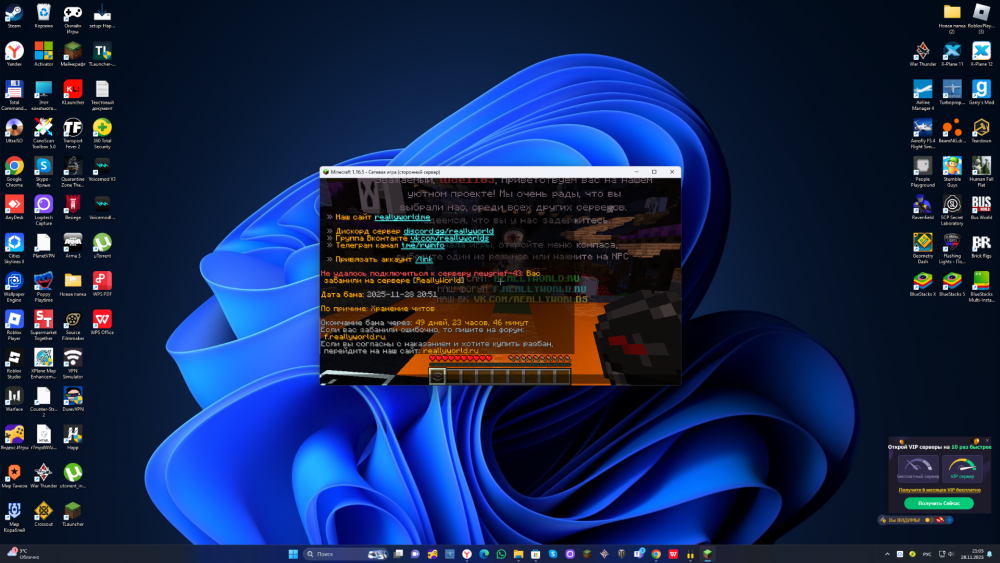
Task: Select the Logitech Capture desktop icon
Action: [x=43, y=209]
